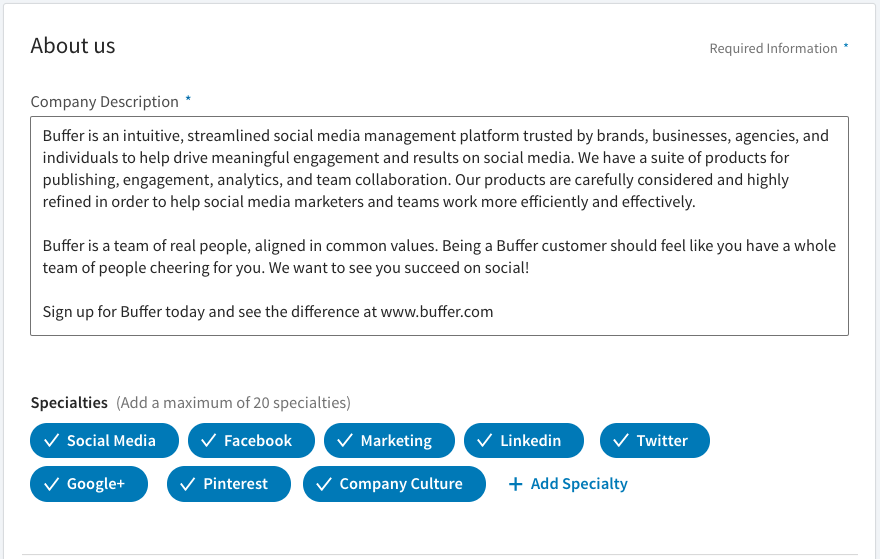Click '(Add a maximum of 20 specialties)' hint

pyautogui.click(x=233, y=402)
